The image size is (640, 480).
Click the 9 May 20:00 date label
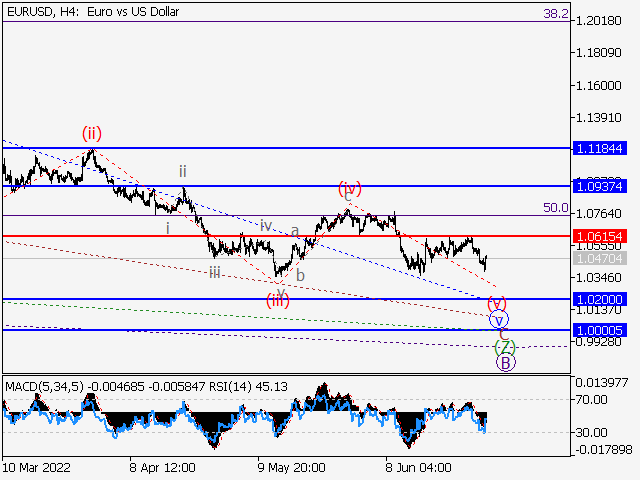pos(291,467)
